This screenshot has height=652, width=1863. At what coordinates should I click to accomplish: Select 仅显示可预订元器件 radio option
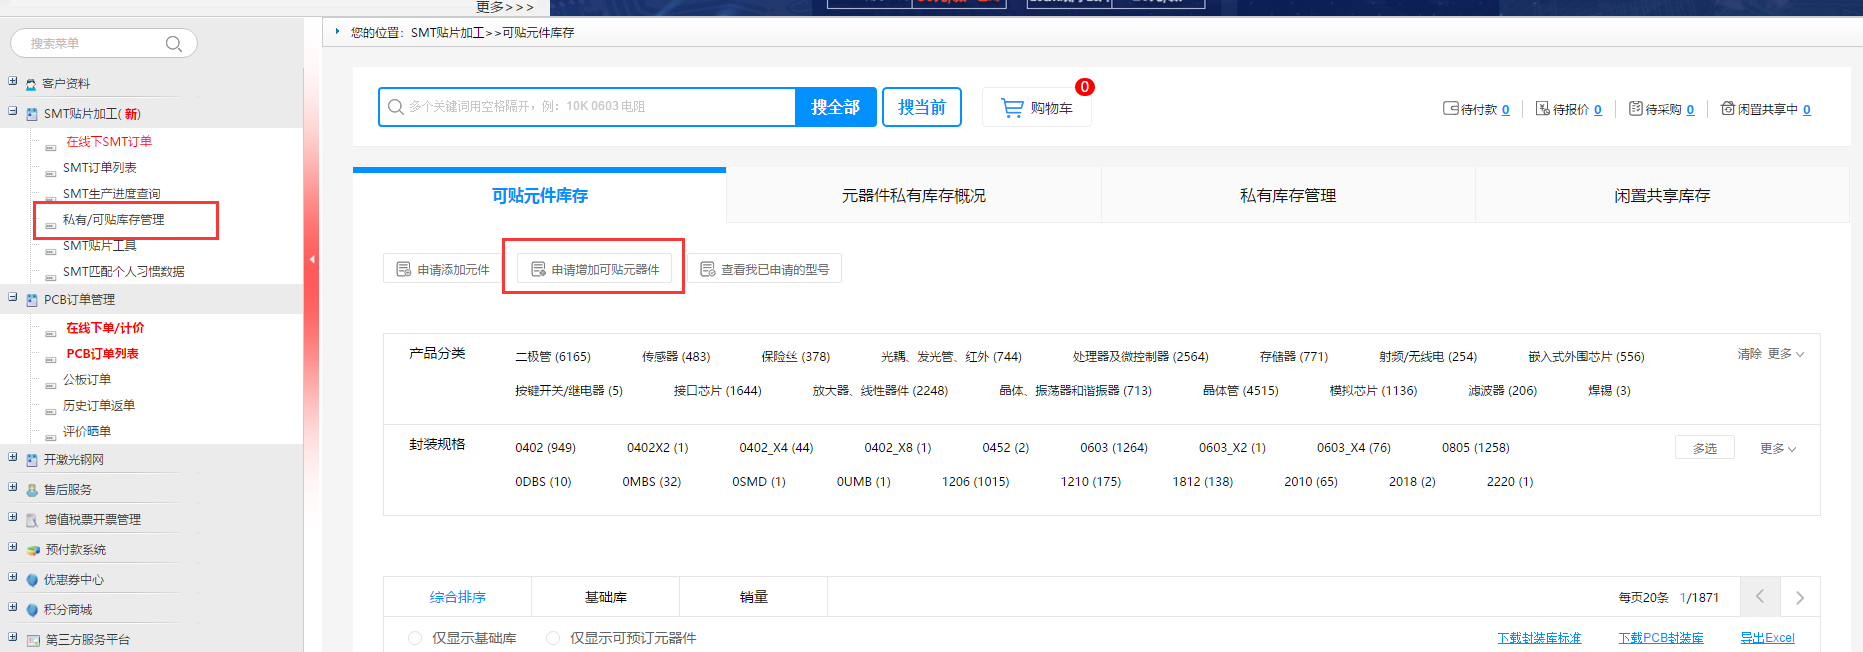click(553, 638)
